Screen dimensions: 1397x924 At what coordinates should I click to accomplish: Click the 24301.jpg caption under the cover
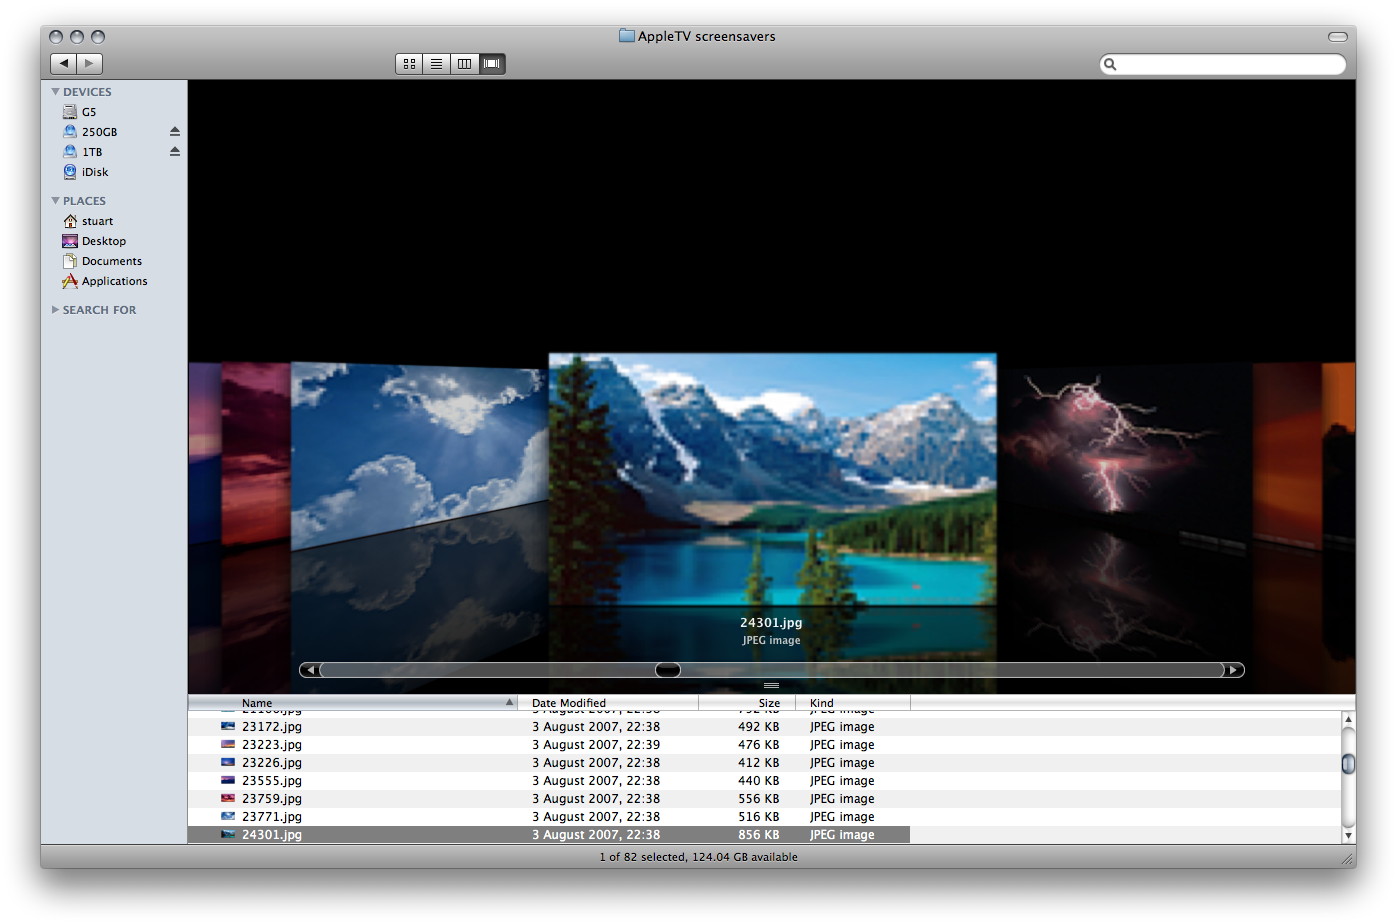[x=771, y=622]
